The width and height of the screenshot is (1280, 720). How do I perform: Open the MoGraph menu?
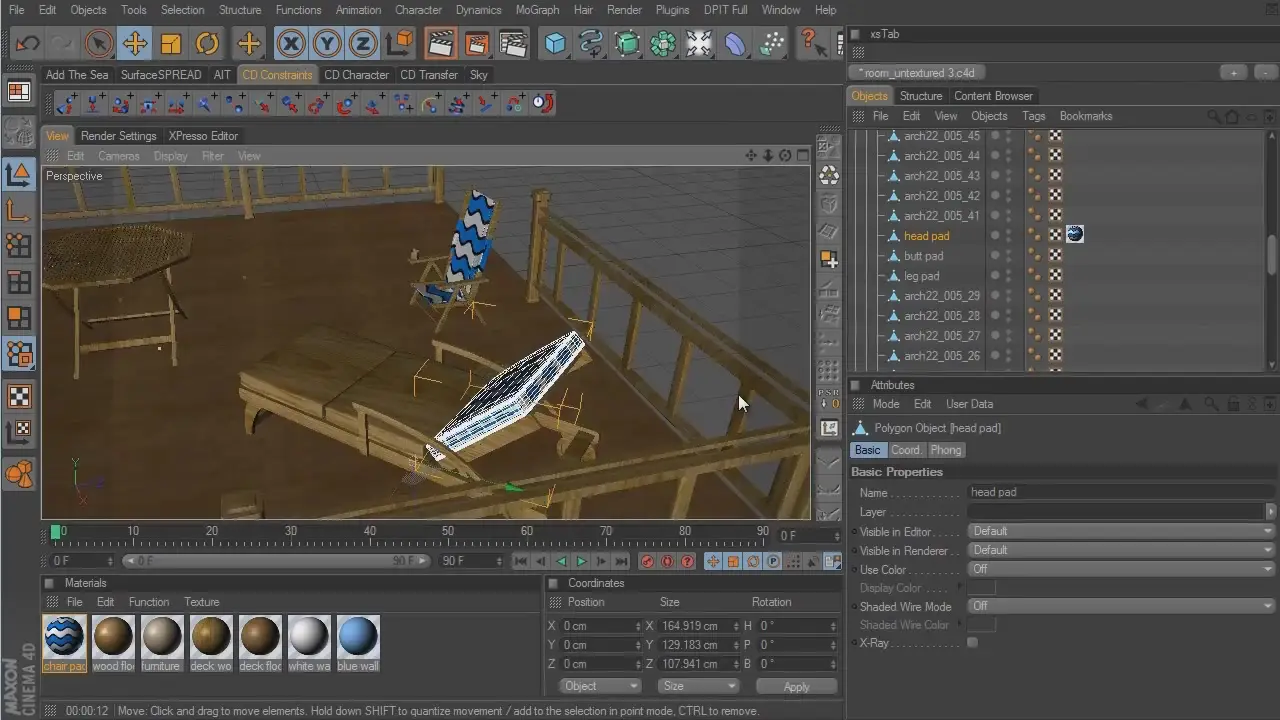point(537,10)
